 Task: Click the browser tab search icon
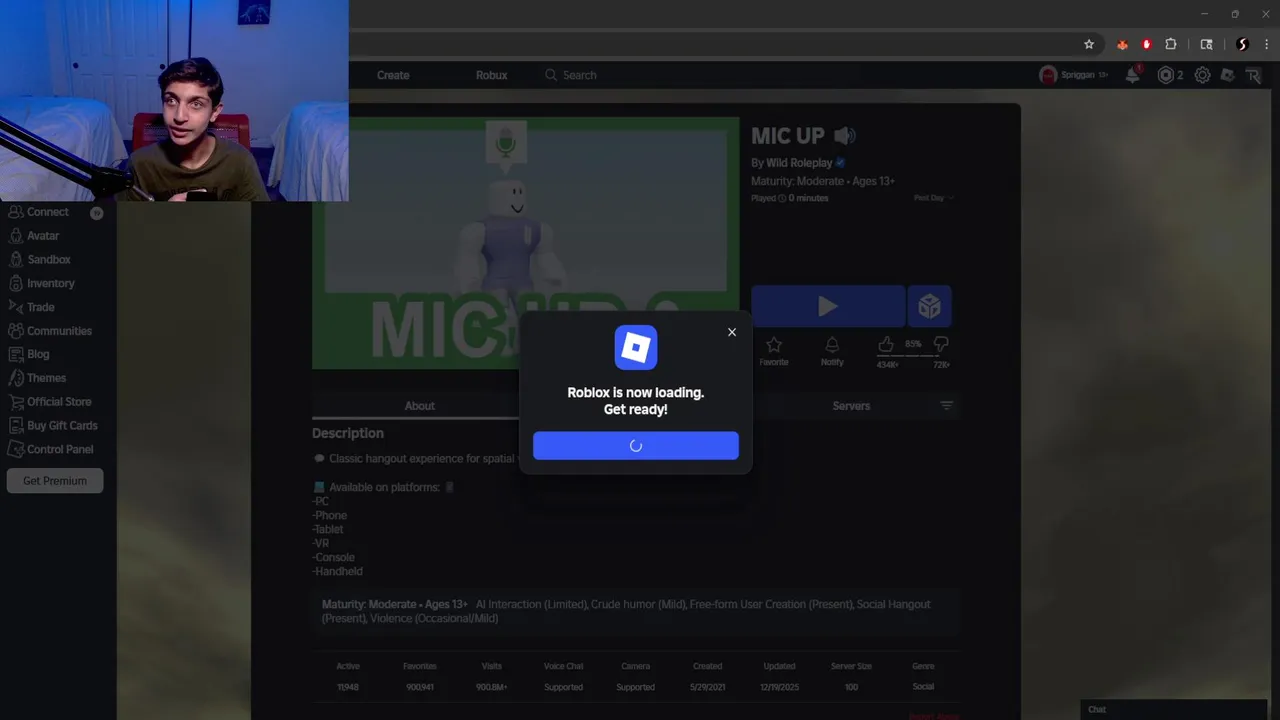1207,44
